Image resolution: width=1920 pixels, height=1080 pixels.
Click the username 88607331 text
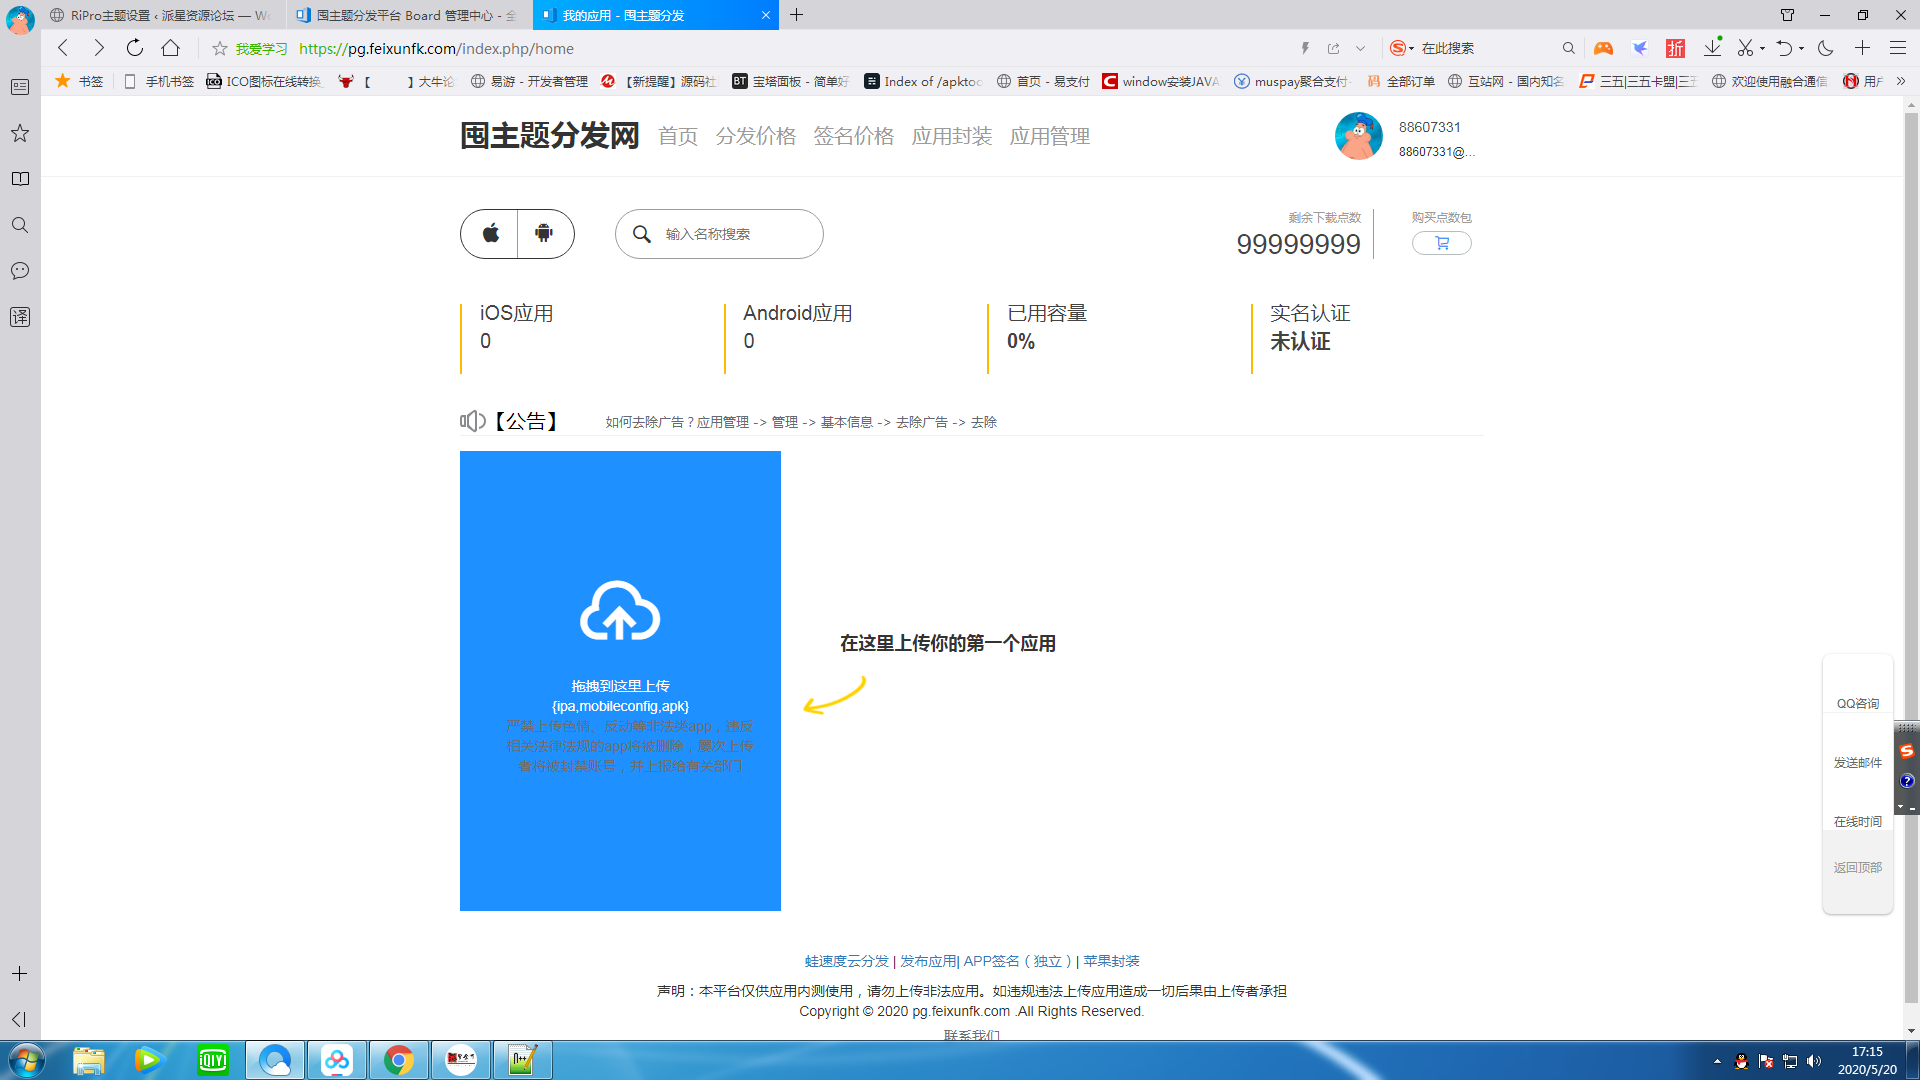pyautogui.click(x=1429, y=127)
